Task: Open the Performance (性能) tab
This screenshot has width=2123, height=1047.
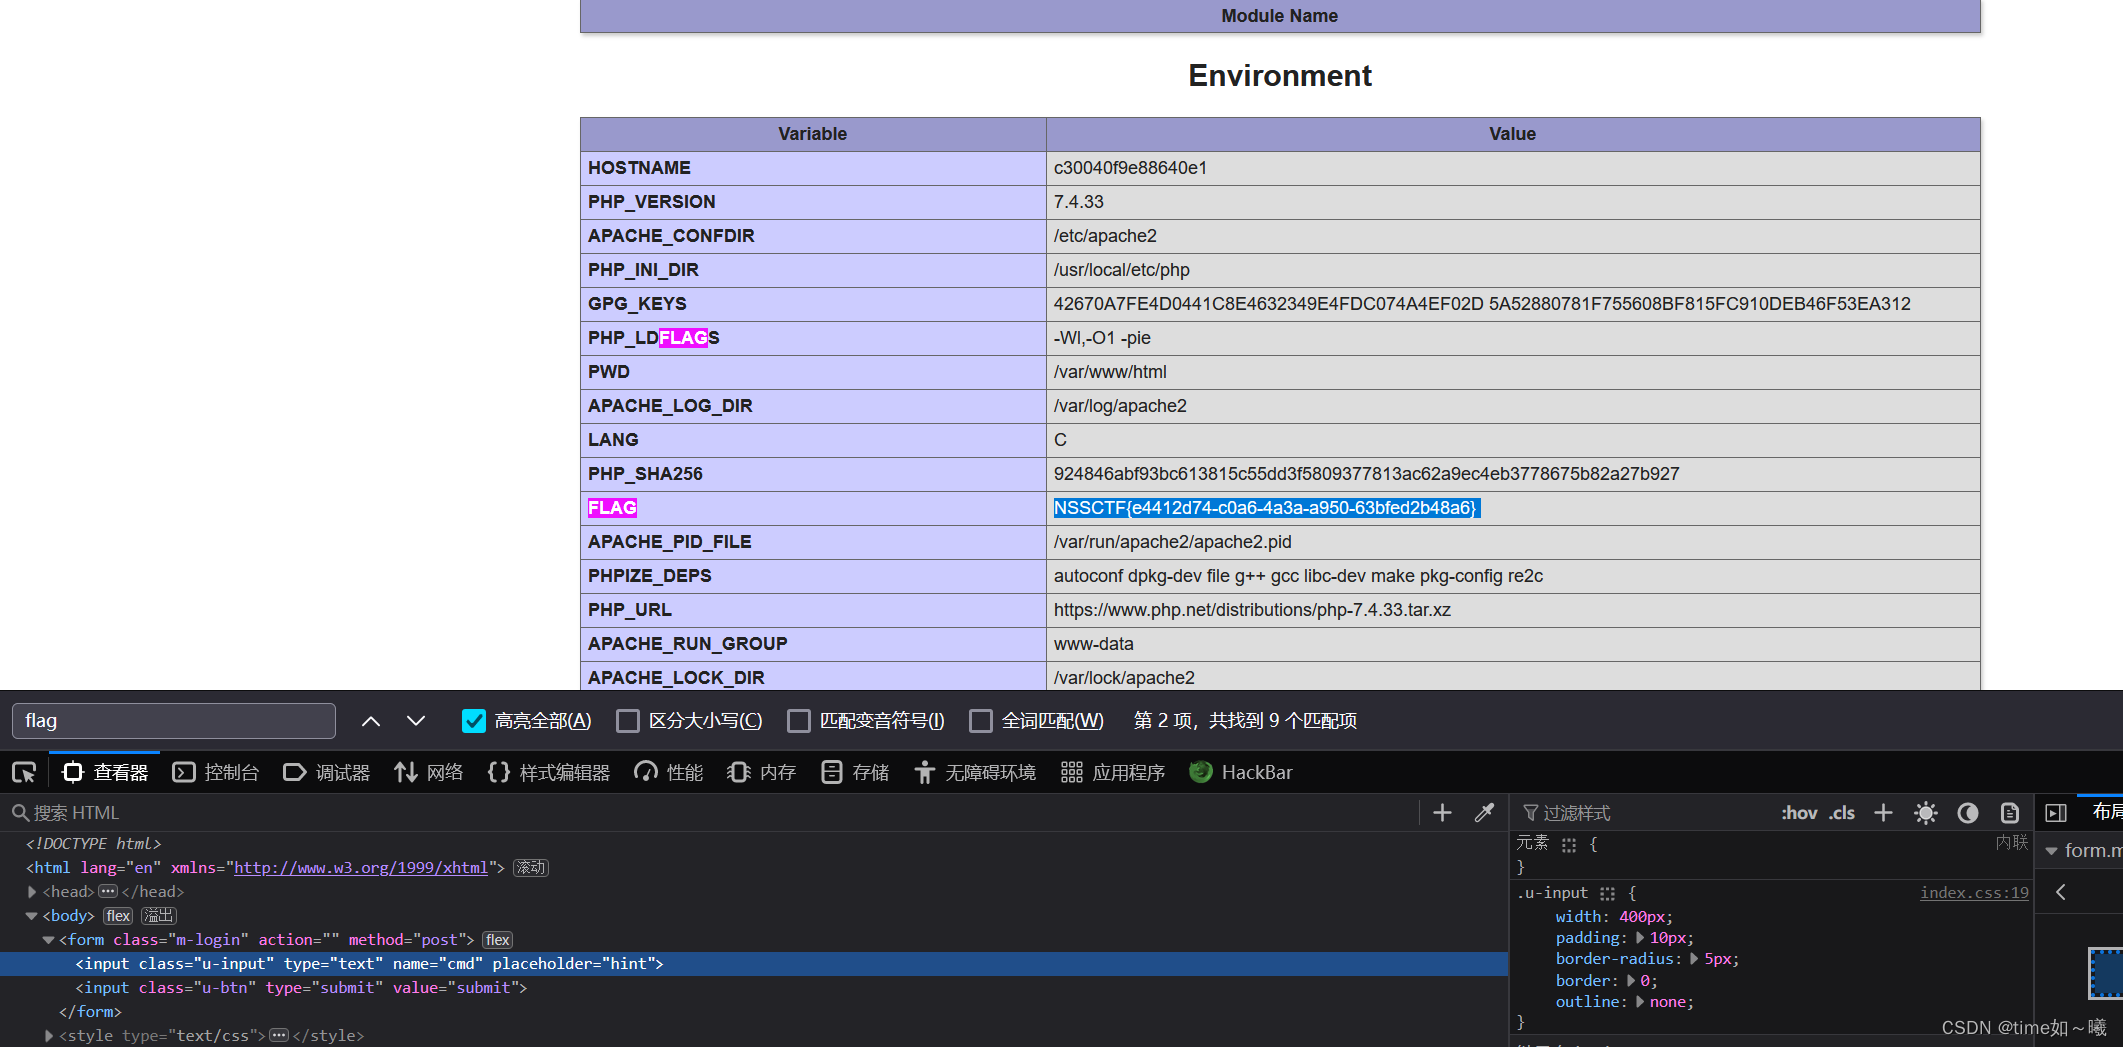Action: (x=668, y=772)
